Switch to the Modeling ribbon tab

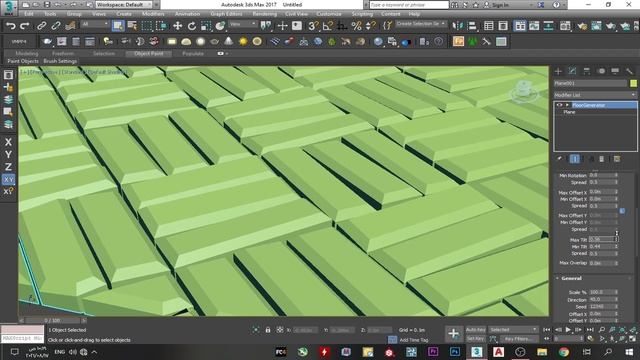[x=27, y=53]
